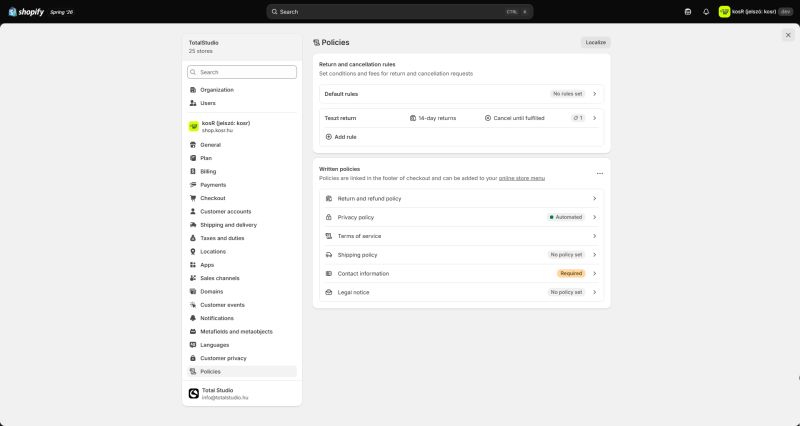Image resolution: width=800 pixels, height=426 pixels.
Task: Click the Automated badge on Privacy policy
Action: point(566,217)
